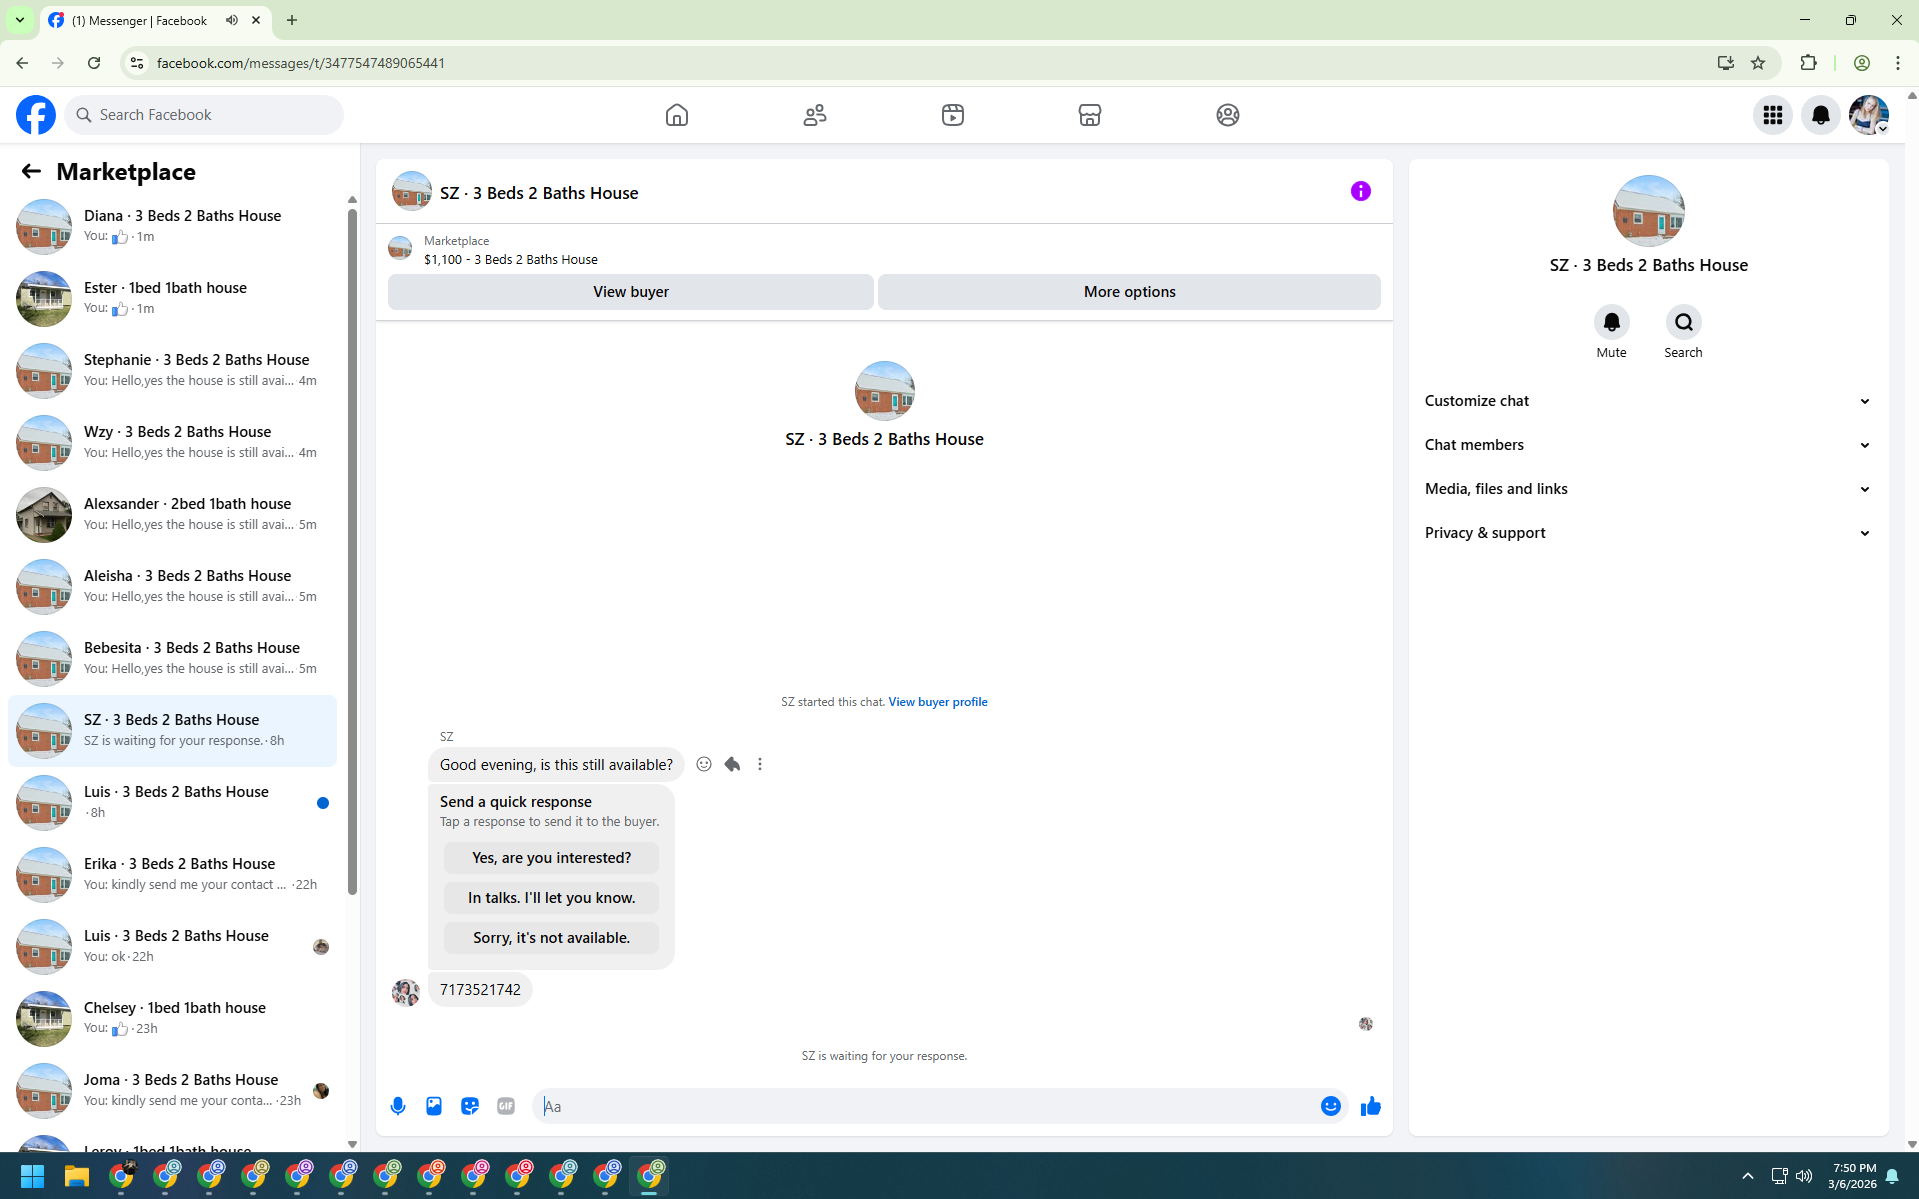The image size is (1919, 1199).
Task: Choose a sticker
Action: [x=470, y=1106]
